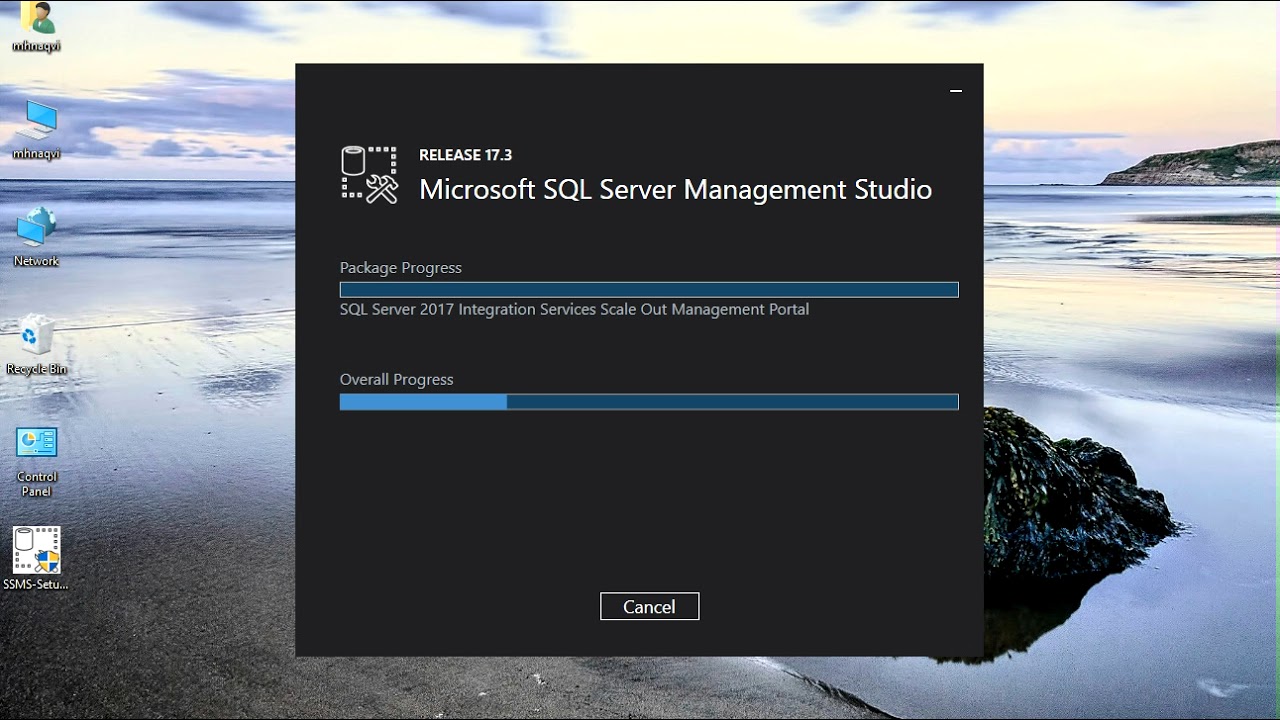Click the Package Progress bar
The width and height of the screenshot is (1280, 720).
649,290
